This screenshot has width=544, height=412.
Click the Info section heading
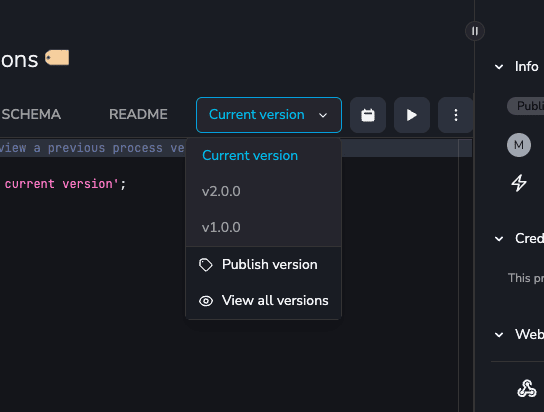[x=526, y=67]
